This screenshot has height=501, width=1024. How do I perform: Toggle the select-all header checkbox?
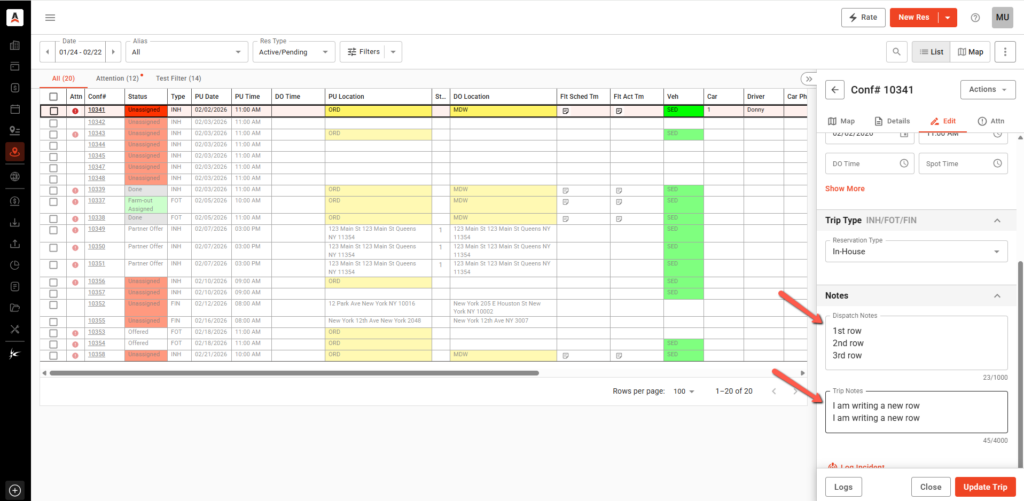click(54, 97)
